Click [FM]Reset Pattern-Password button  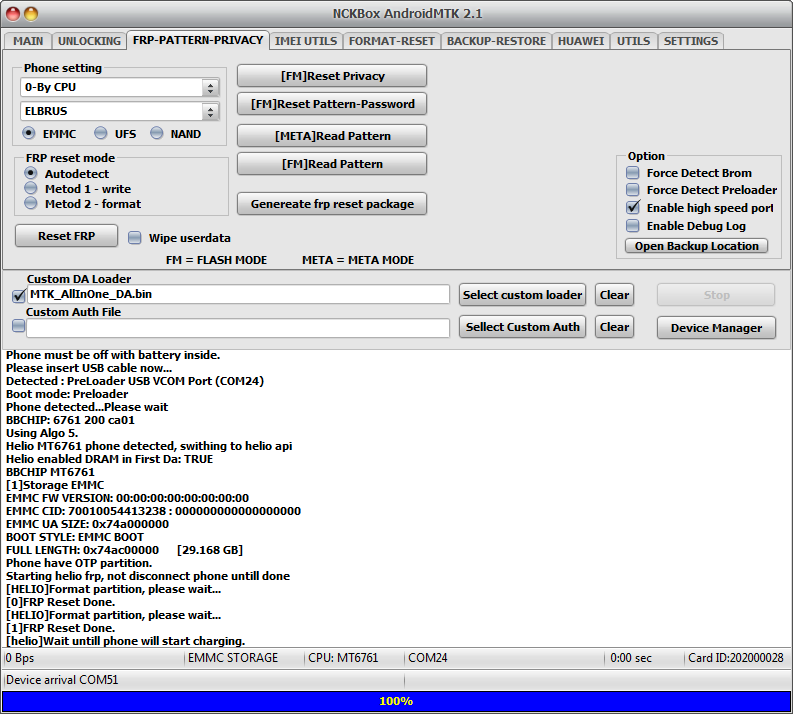(x=332, y=104)
